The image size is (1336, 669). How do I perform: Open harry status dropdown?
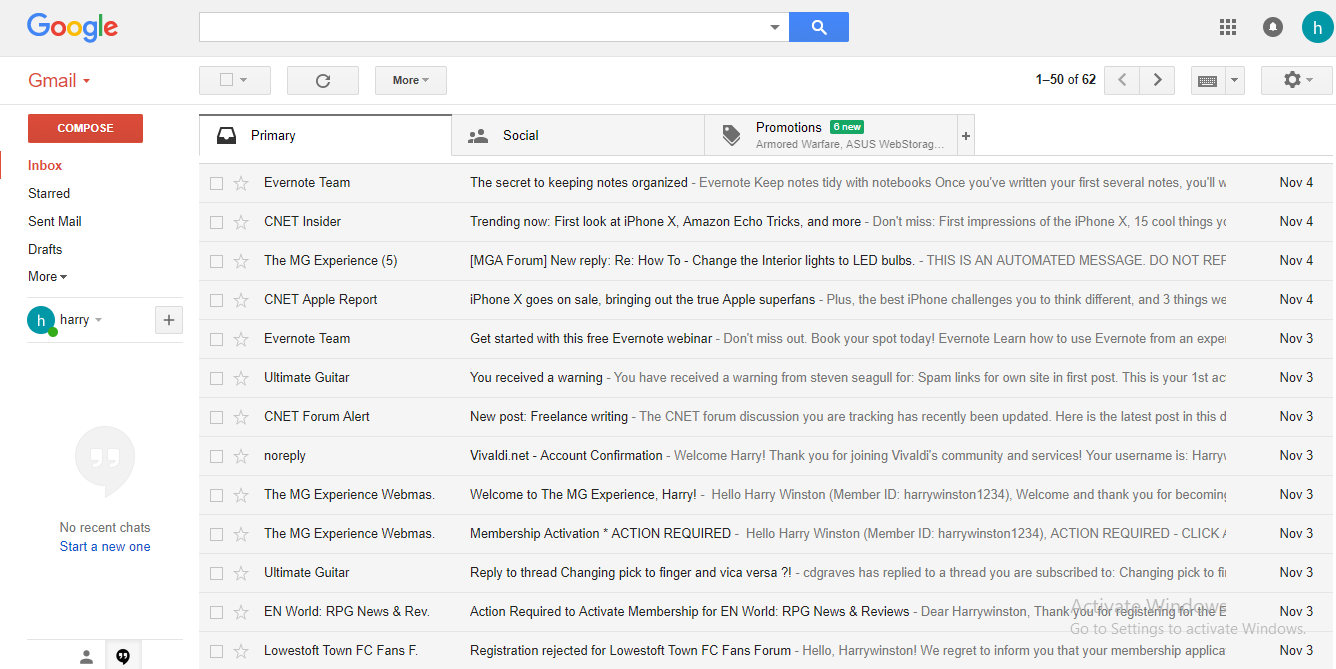[98, 320]
